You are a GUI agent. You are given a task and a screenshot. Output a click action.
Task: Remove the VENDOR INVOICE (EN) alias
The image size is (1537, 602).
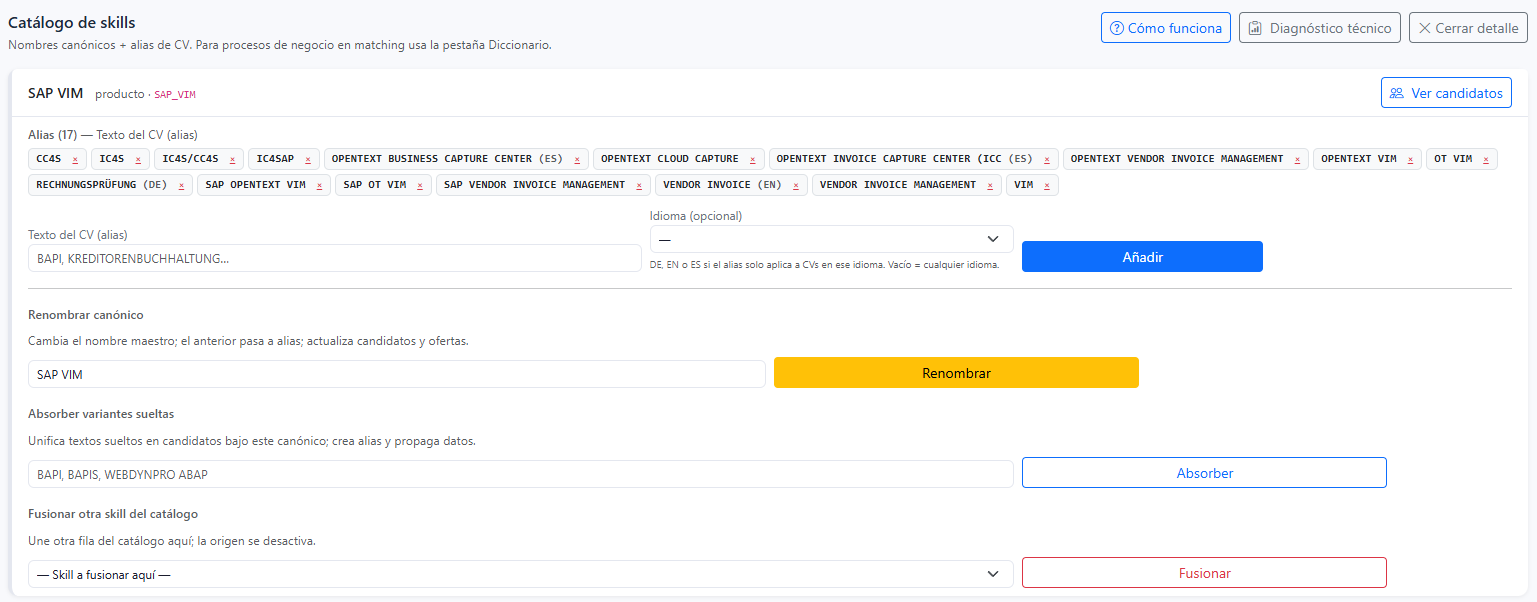point(795,185)
